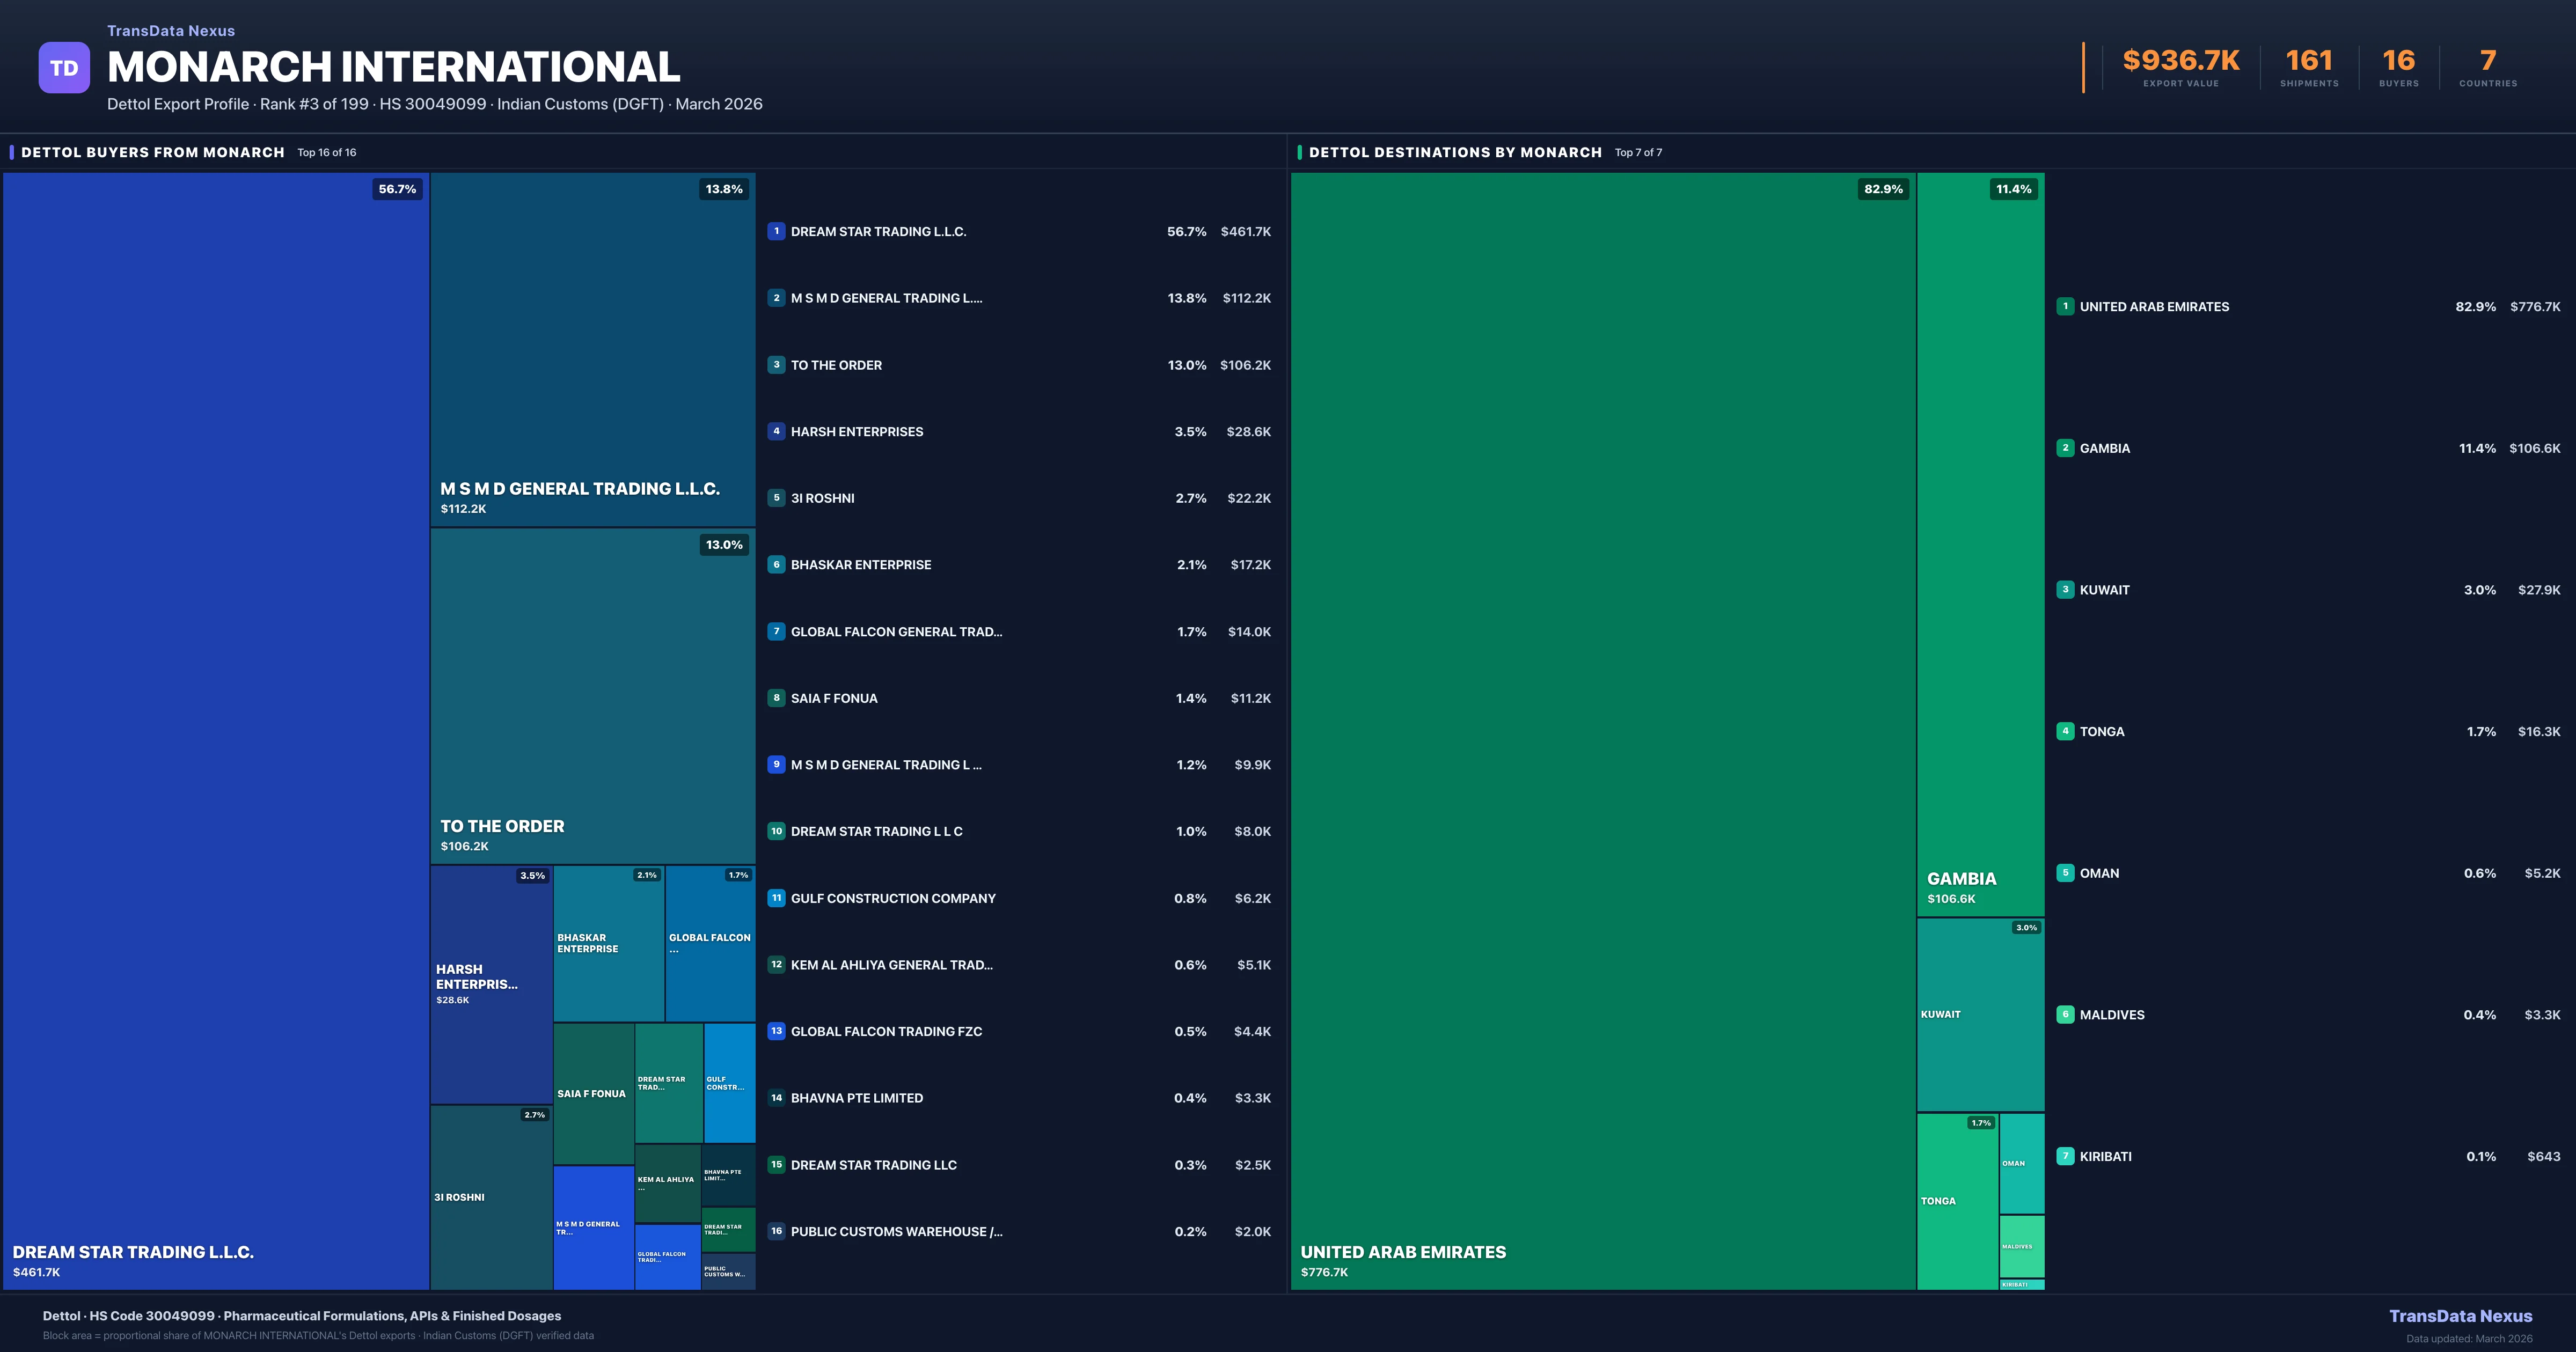This screenshot has width=2576, height=1352.
Task: Click the TransData Nexus footer link
Action: 2460,1316
